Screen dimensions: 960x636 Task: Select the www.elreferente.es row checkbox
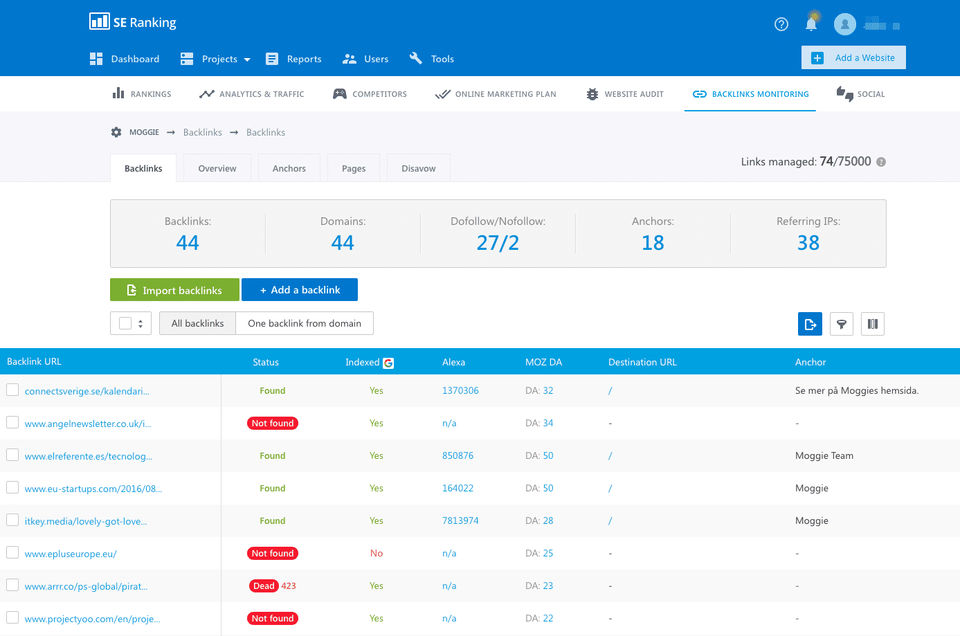(x=13, y=455)
